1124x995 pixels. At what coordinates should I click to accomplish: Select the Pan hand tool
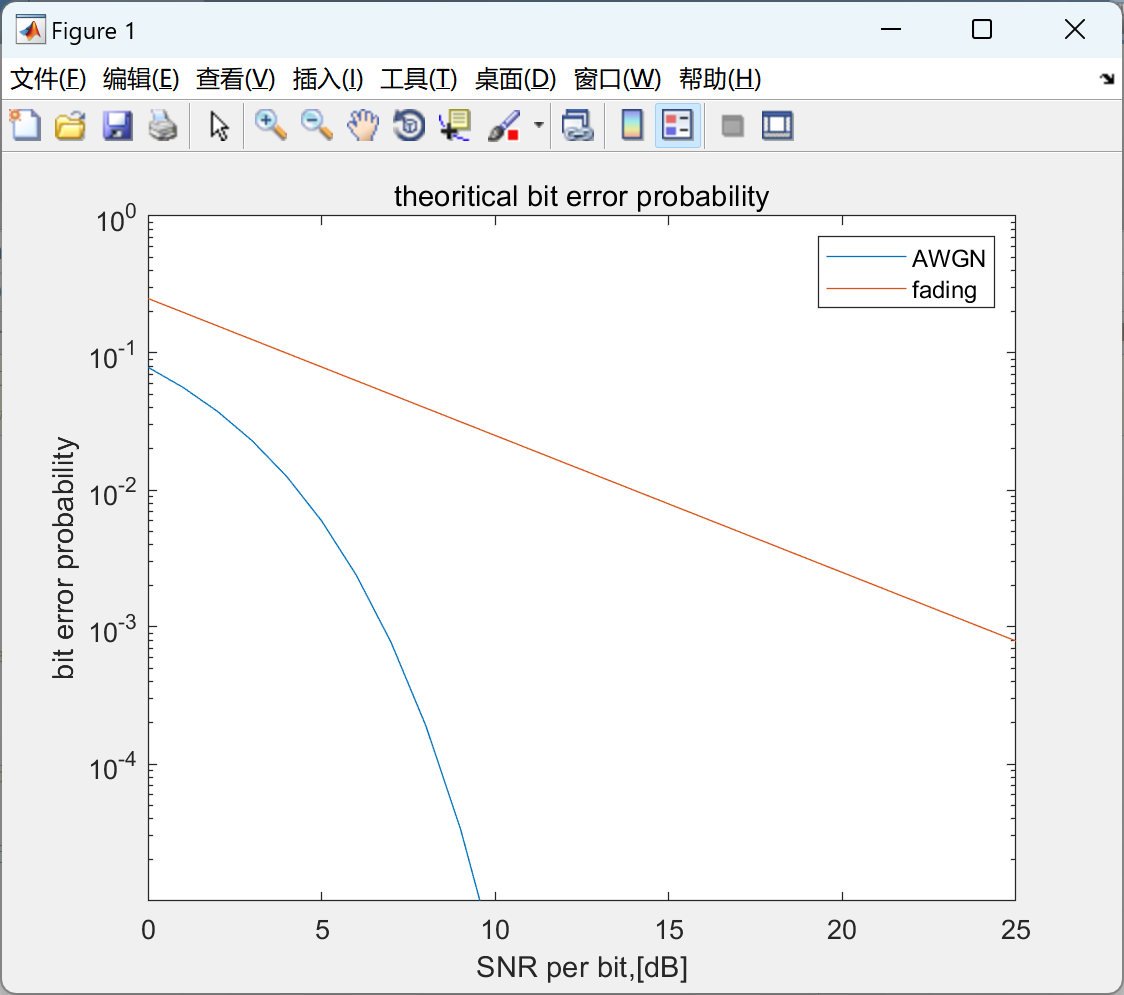(363, 125)
